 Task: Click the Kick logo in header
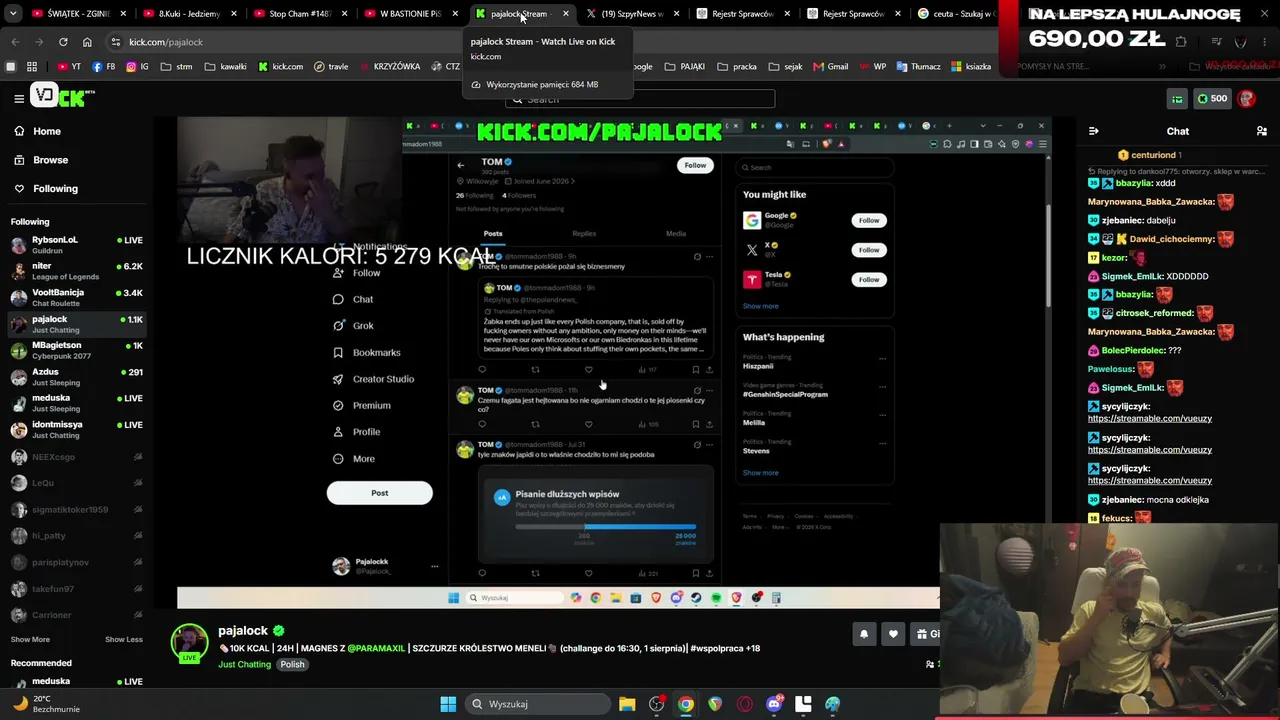point(62,96)
